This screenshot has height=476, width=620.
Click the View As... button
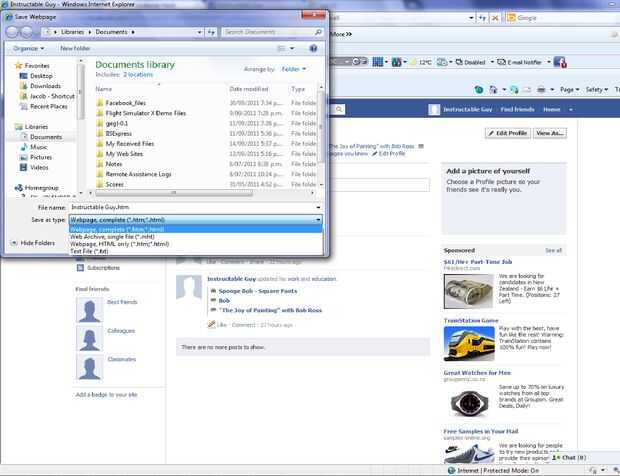[550, 133]
